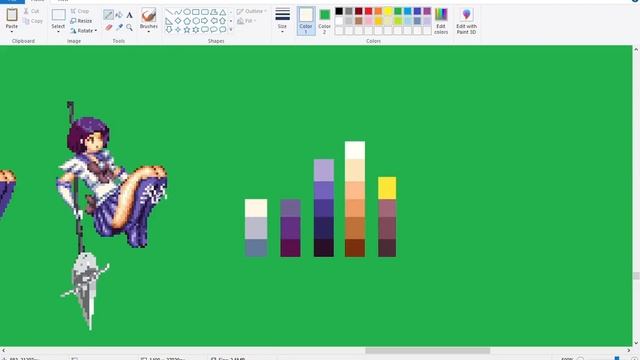Expand the Rotate dropdown
The image size is (640, 360).
click(96, 31)
